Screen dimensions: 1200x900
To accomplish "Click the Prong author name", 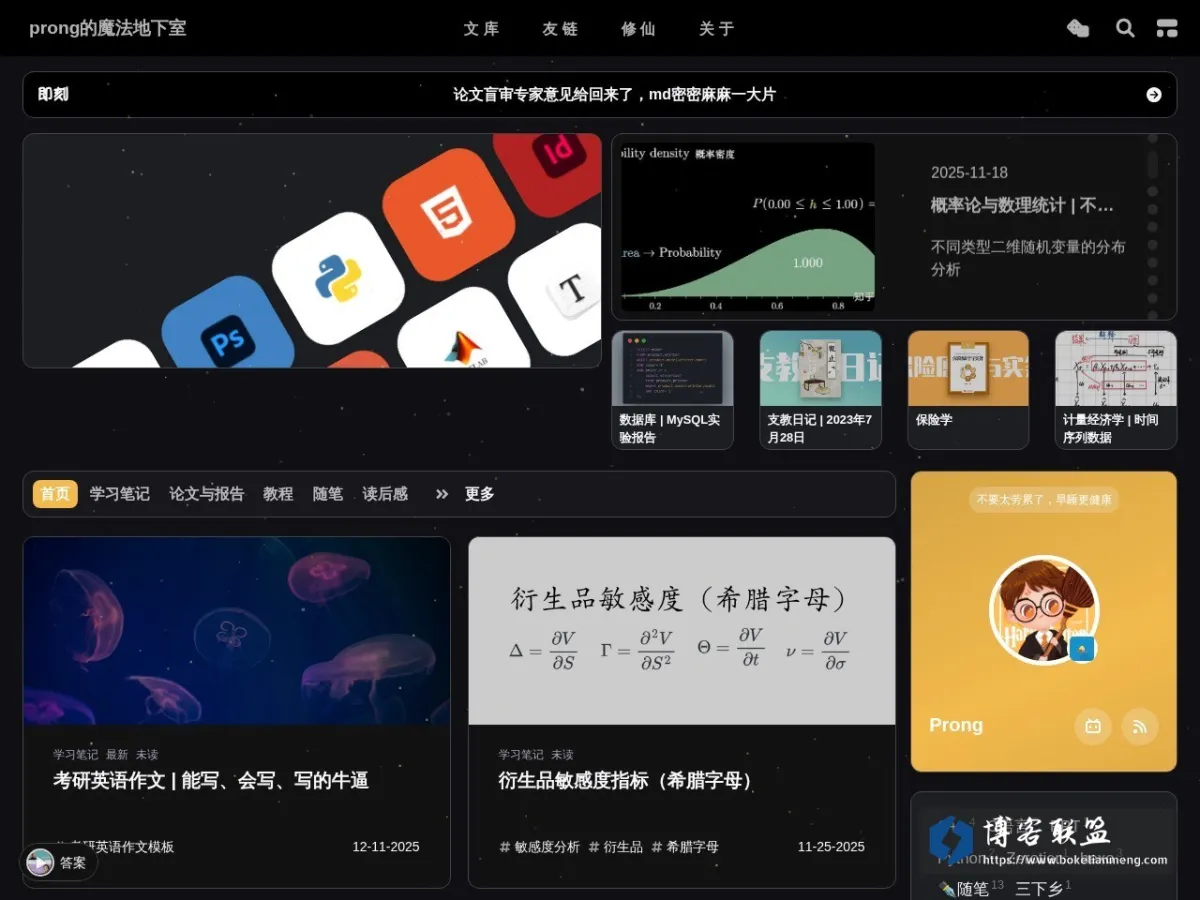I will (956, 726).
